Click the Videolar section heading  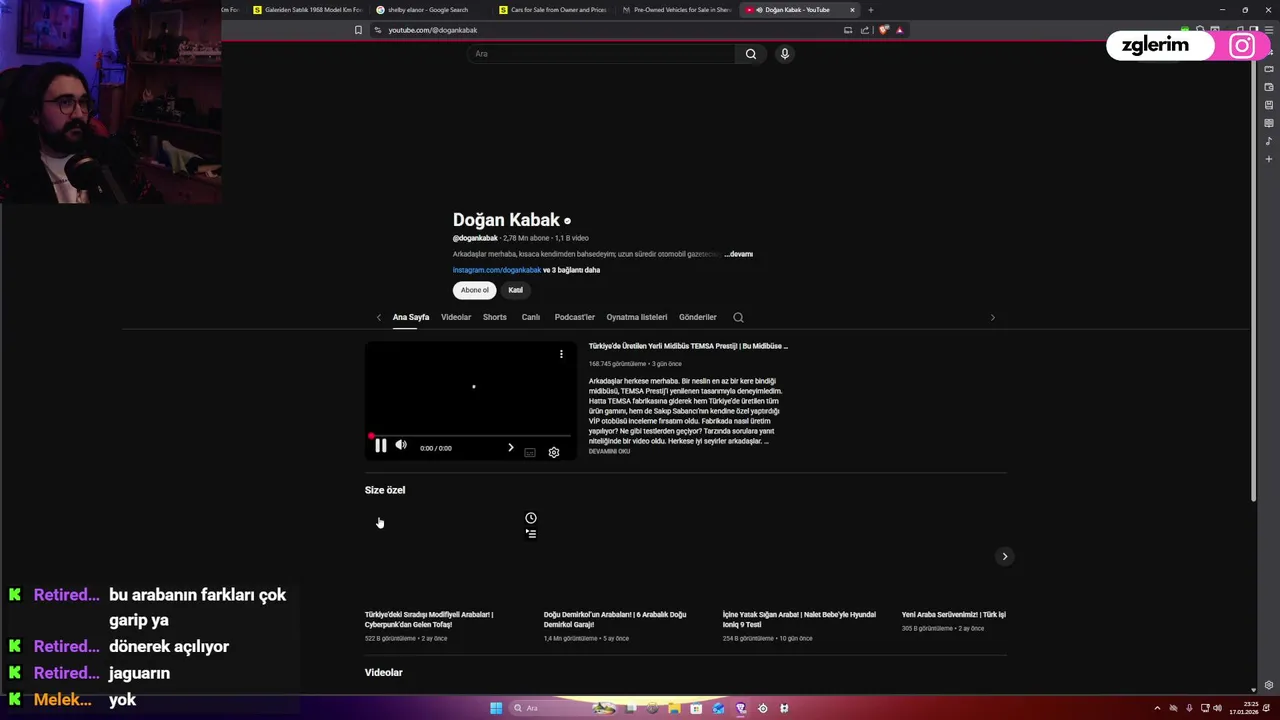pyautogui.click(x=384, y=673)
